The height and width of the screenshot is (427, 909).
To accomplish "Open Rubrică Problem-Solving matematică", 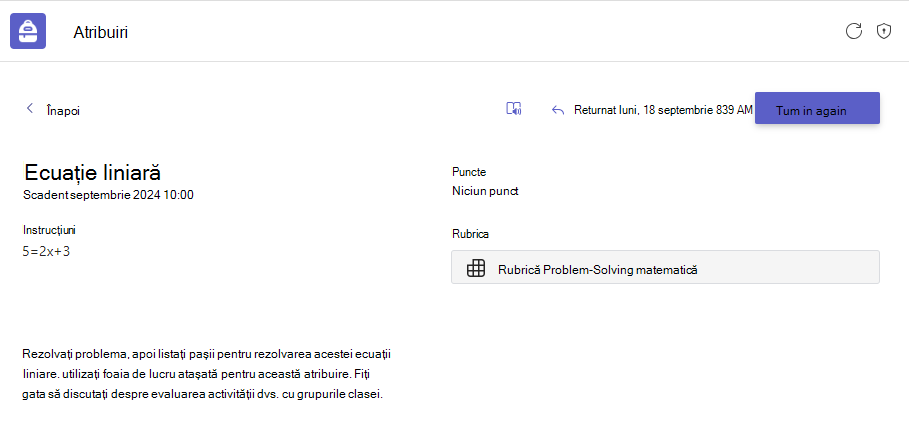I will tap(665, 267).
